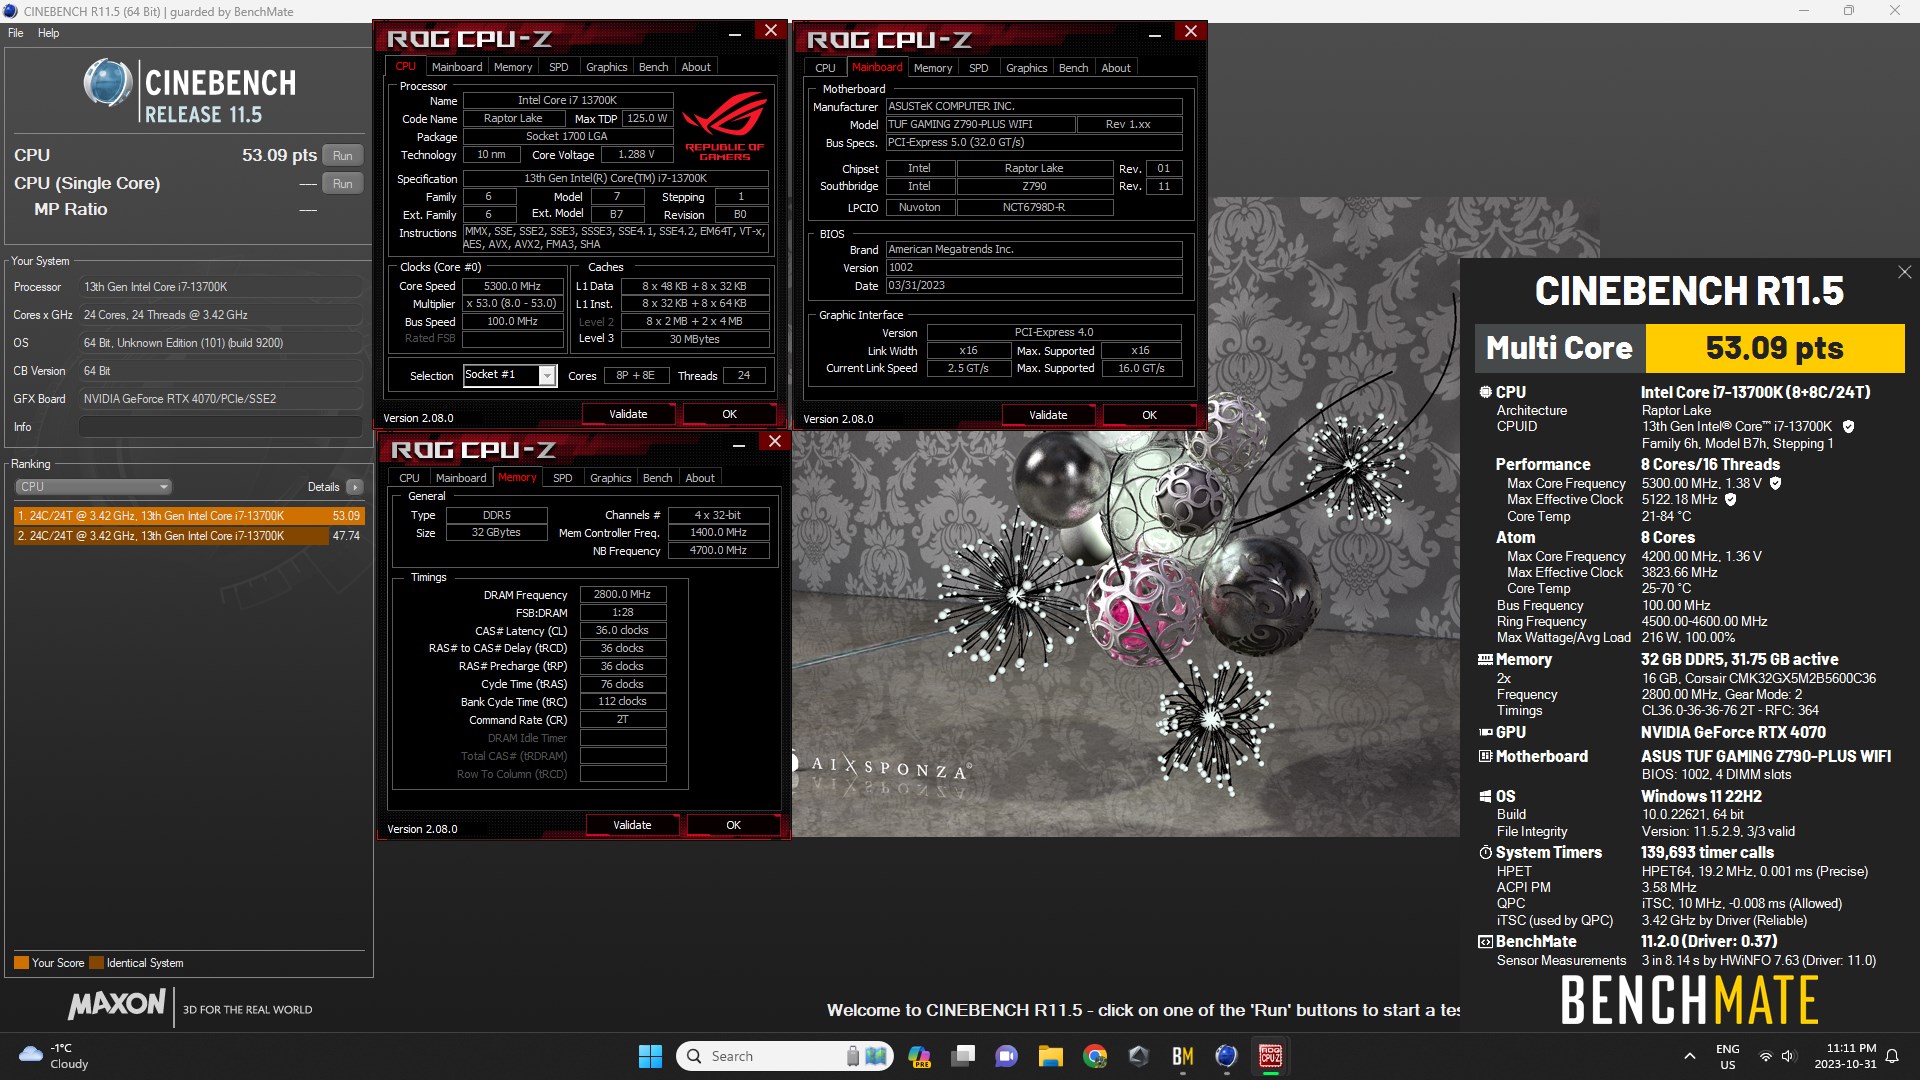Open volume control in system tray
The height and width of the screenshot is (1080, 1920).
1789,1056
